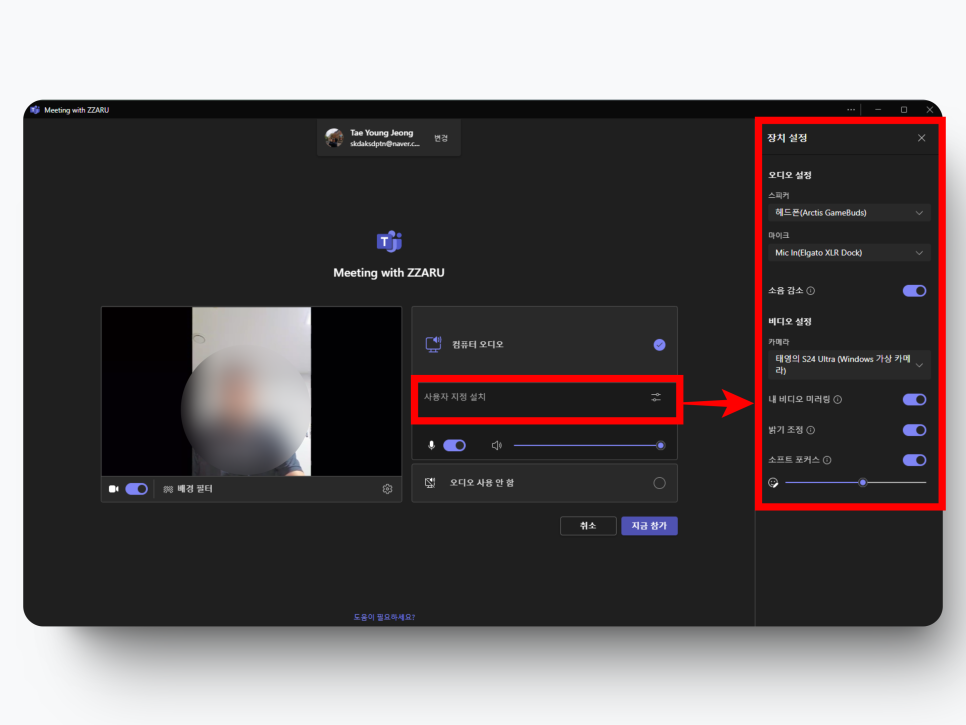Click the info icon beside 내 비디오 미러링
Screen dimensions: 966x725
click(x=838, y=400)
